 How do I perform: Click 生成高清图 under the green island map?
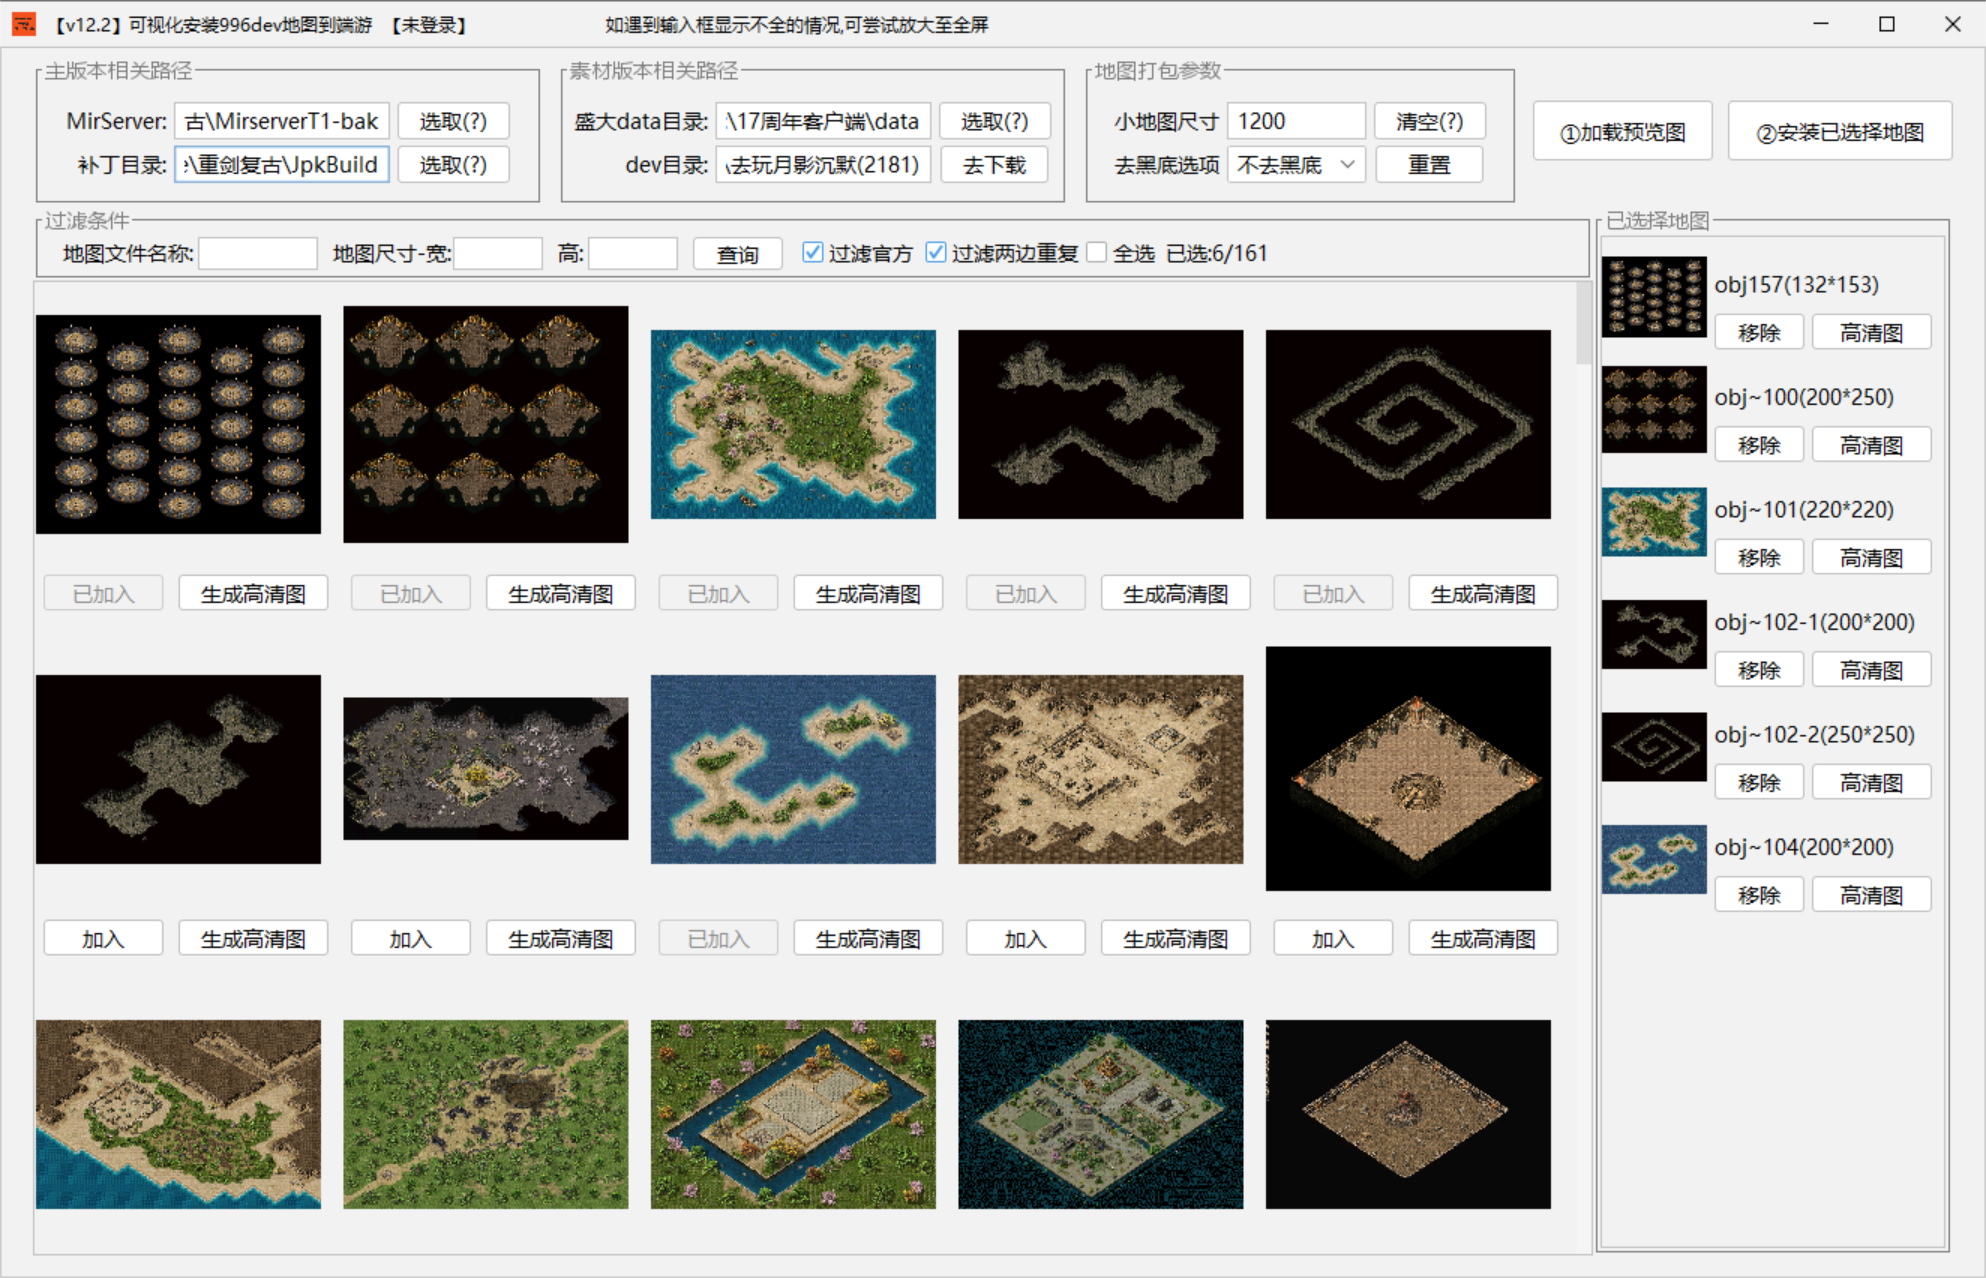point(868,594)
